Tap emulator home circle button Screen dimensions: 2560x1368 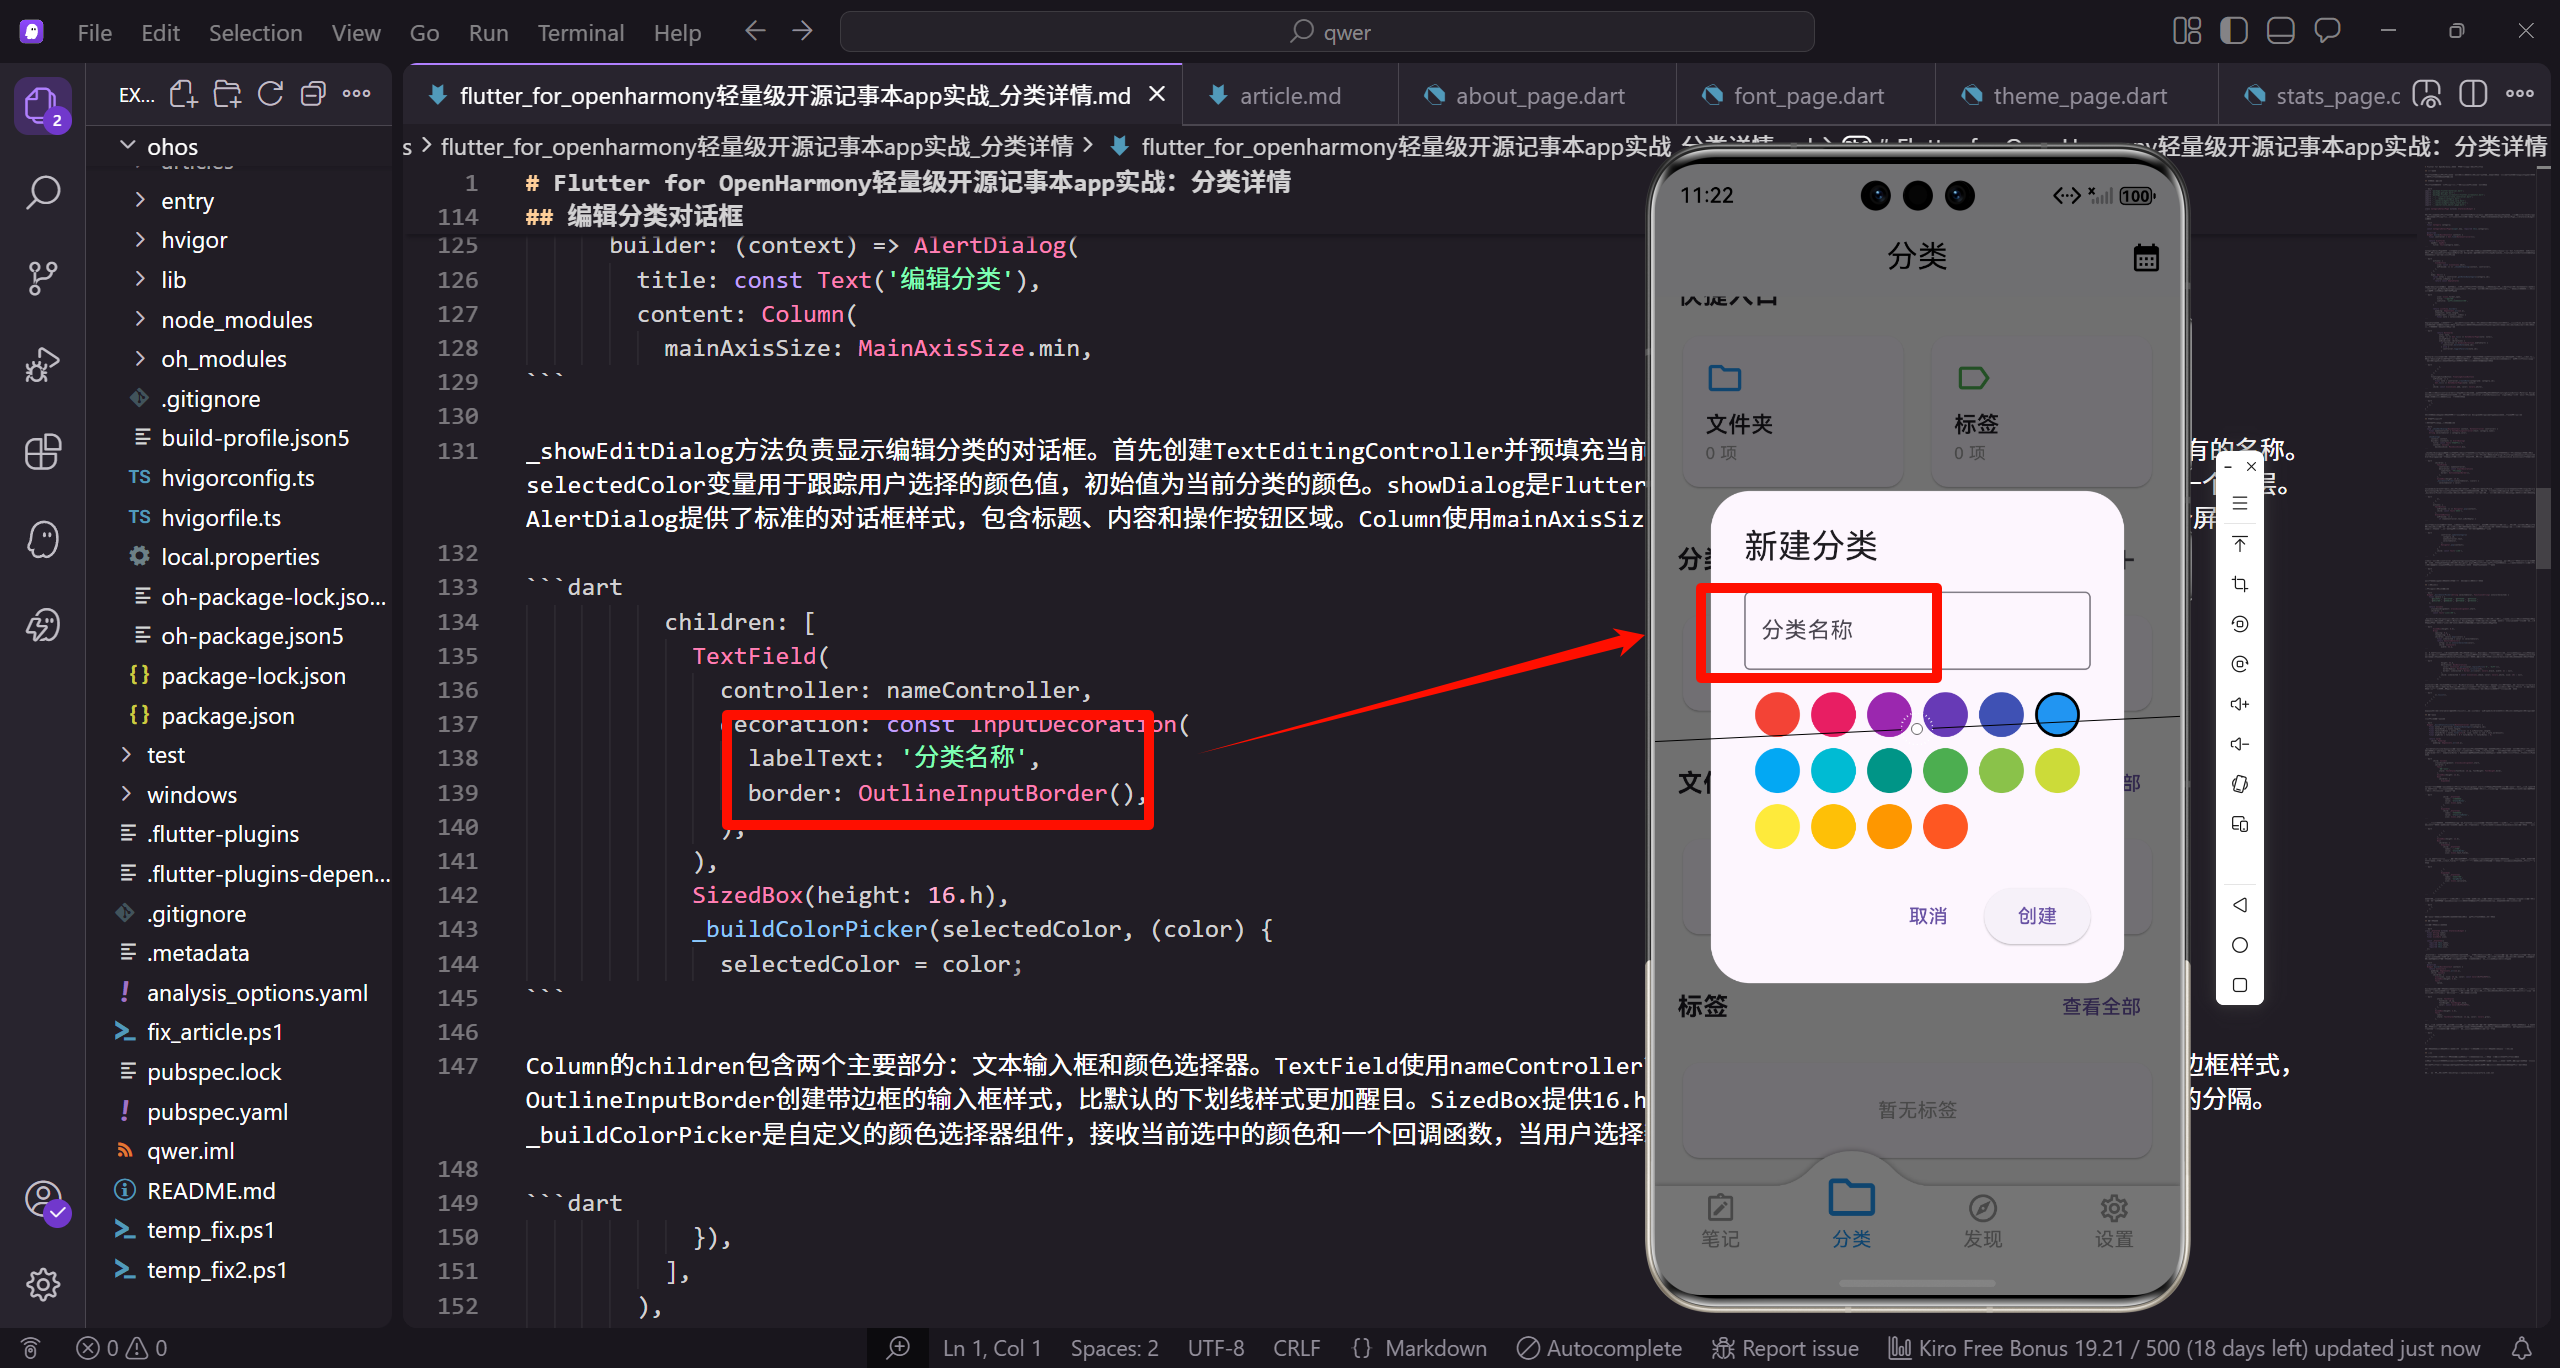(2240, 945)
